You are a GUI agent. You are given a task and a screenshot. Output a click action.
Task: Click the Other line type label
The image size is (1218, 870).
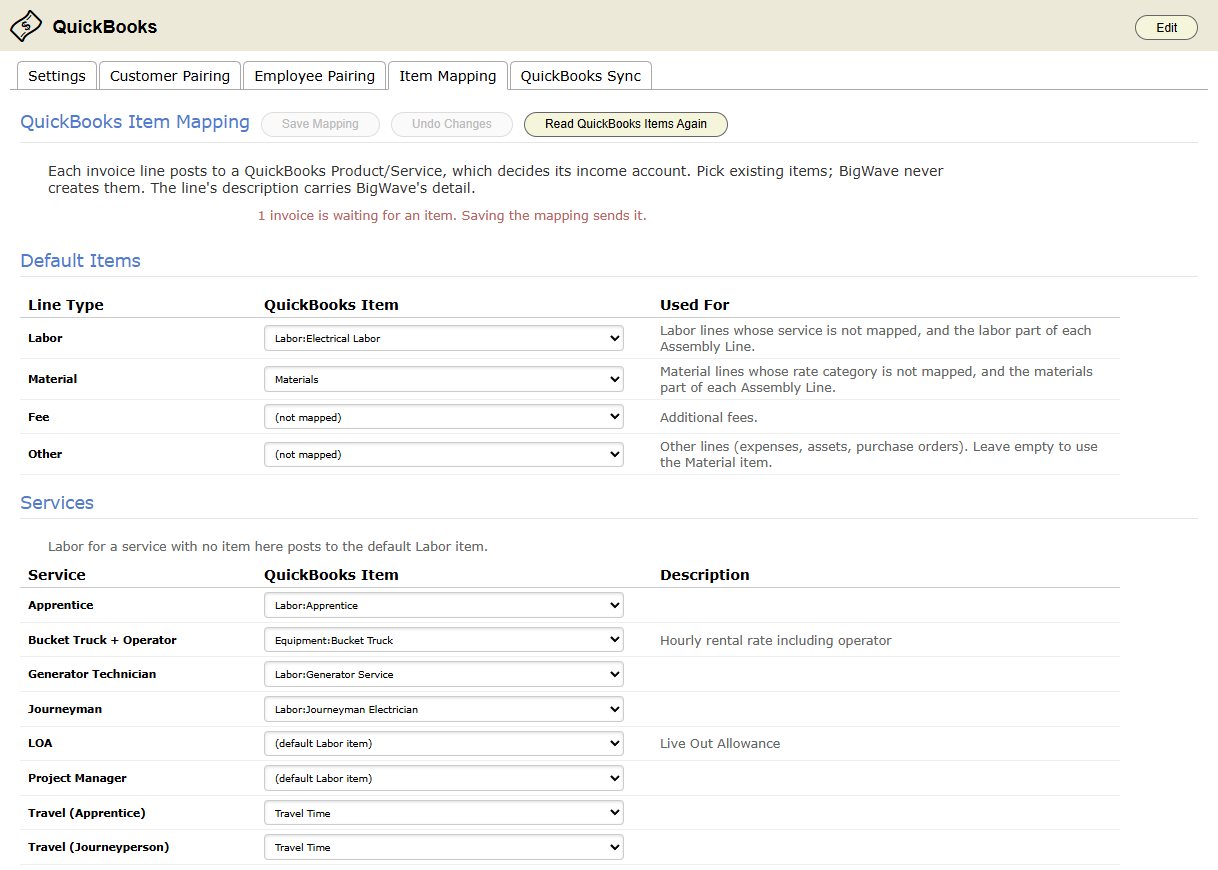(x=45, y=454)
